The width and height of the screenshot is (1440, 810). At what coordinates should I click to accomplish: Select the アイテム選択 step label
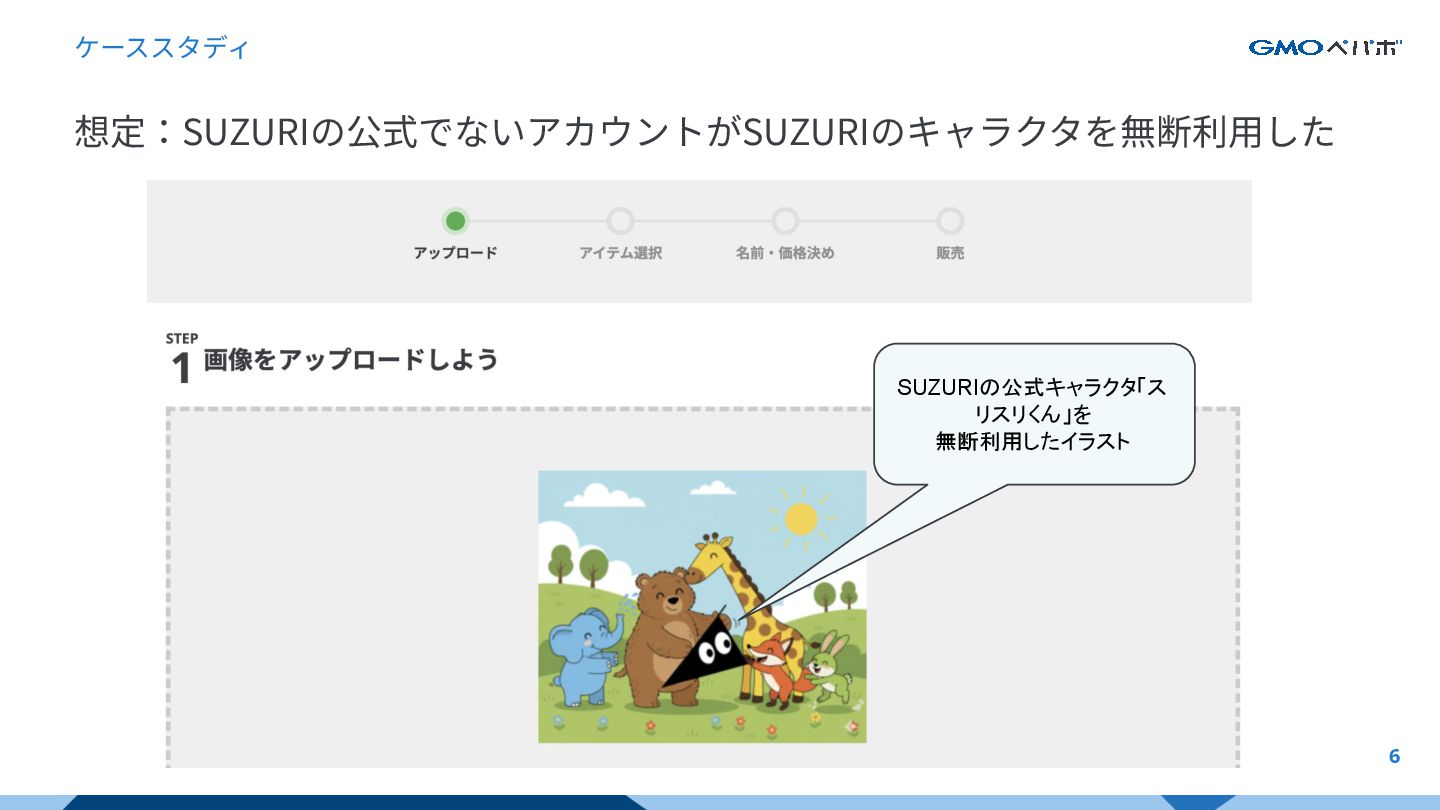coord(620,254)
